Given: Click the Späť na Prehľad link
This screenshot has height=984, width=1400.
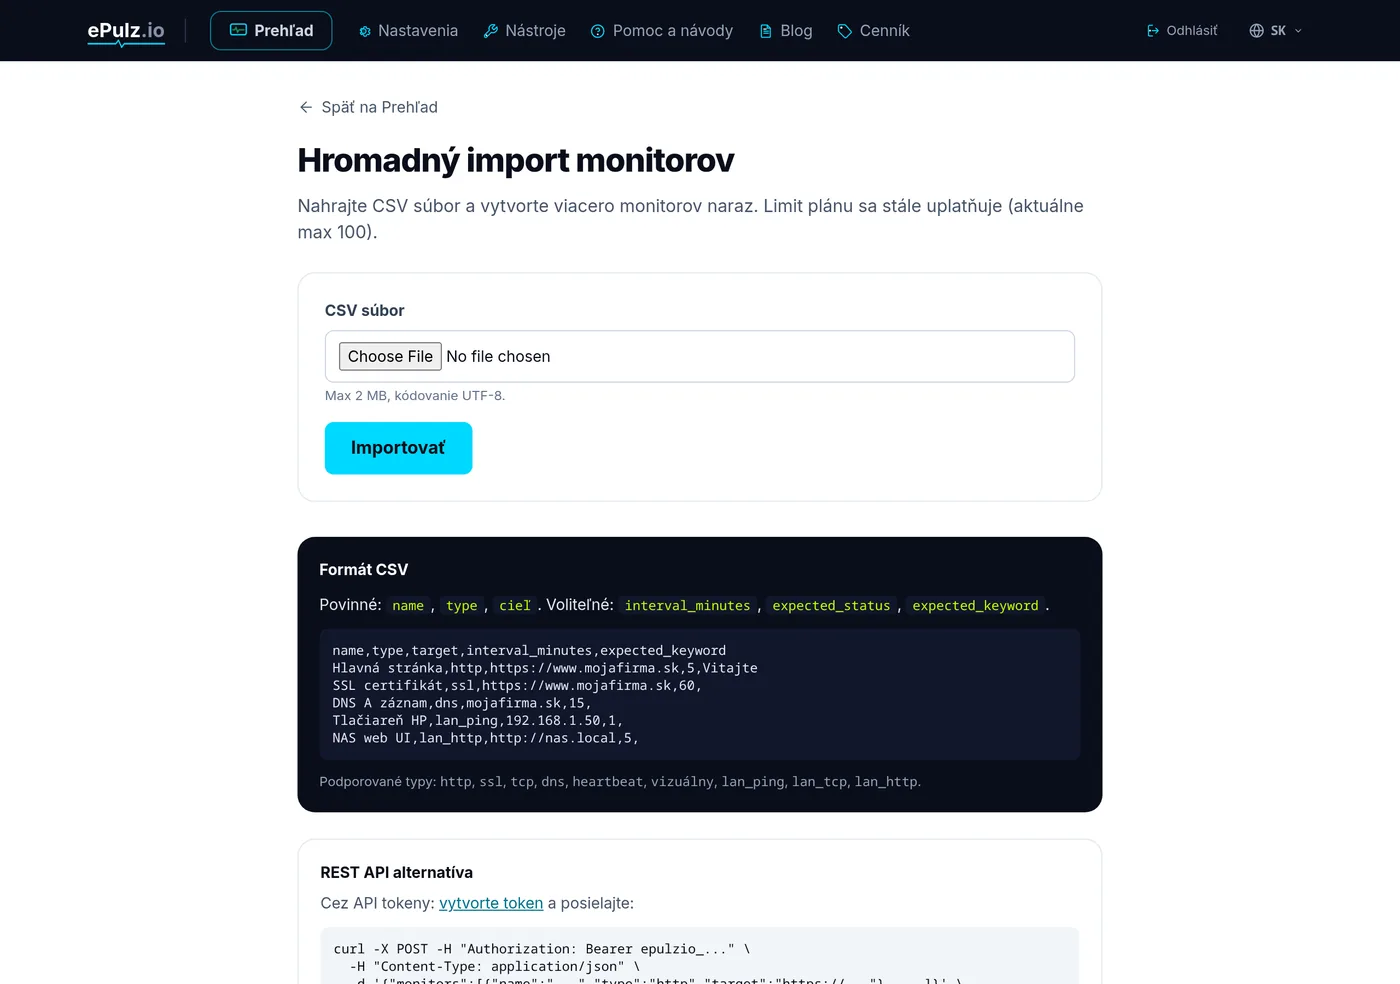Looking at the screenshot, I should pos(368,107).
